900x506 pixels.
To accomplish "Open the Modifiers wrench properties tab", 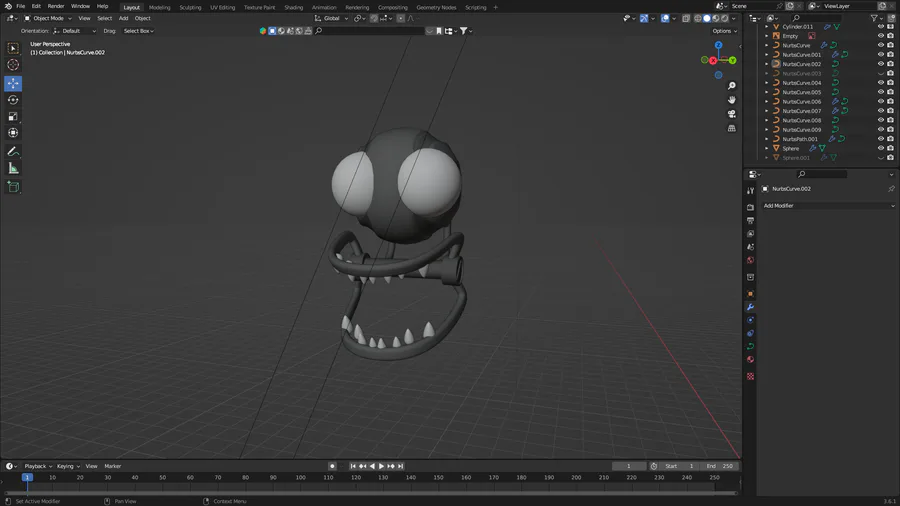I will tap(750, 307).
